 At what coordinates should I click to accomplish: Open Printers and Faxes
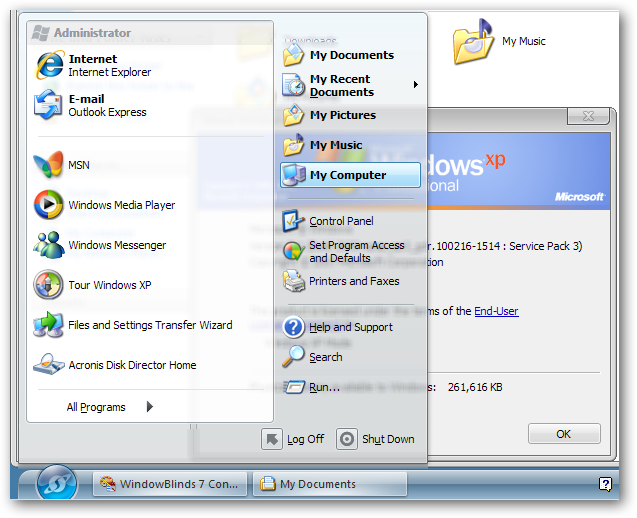[353, 281]
